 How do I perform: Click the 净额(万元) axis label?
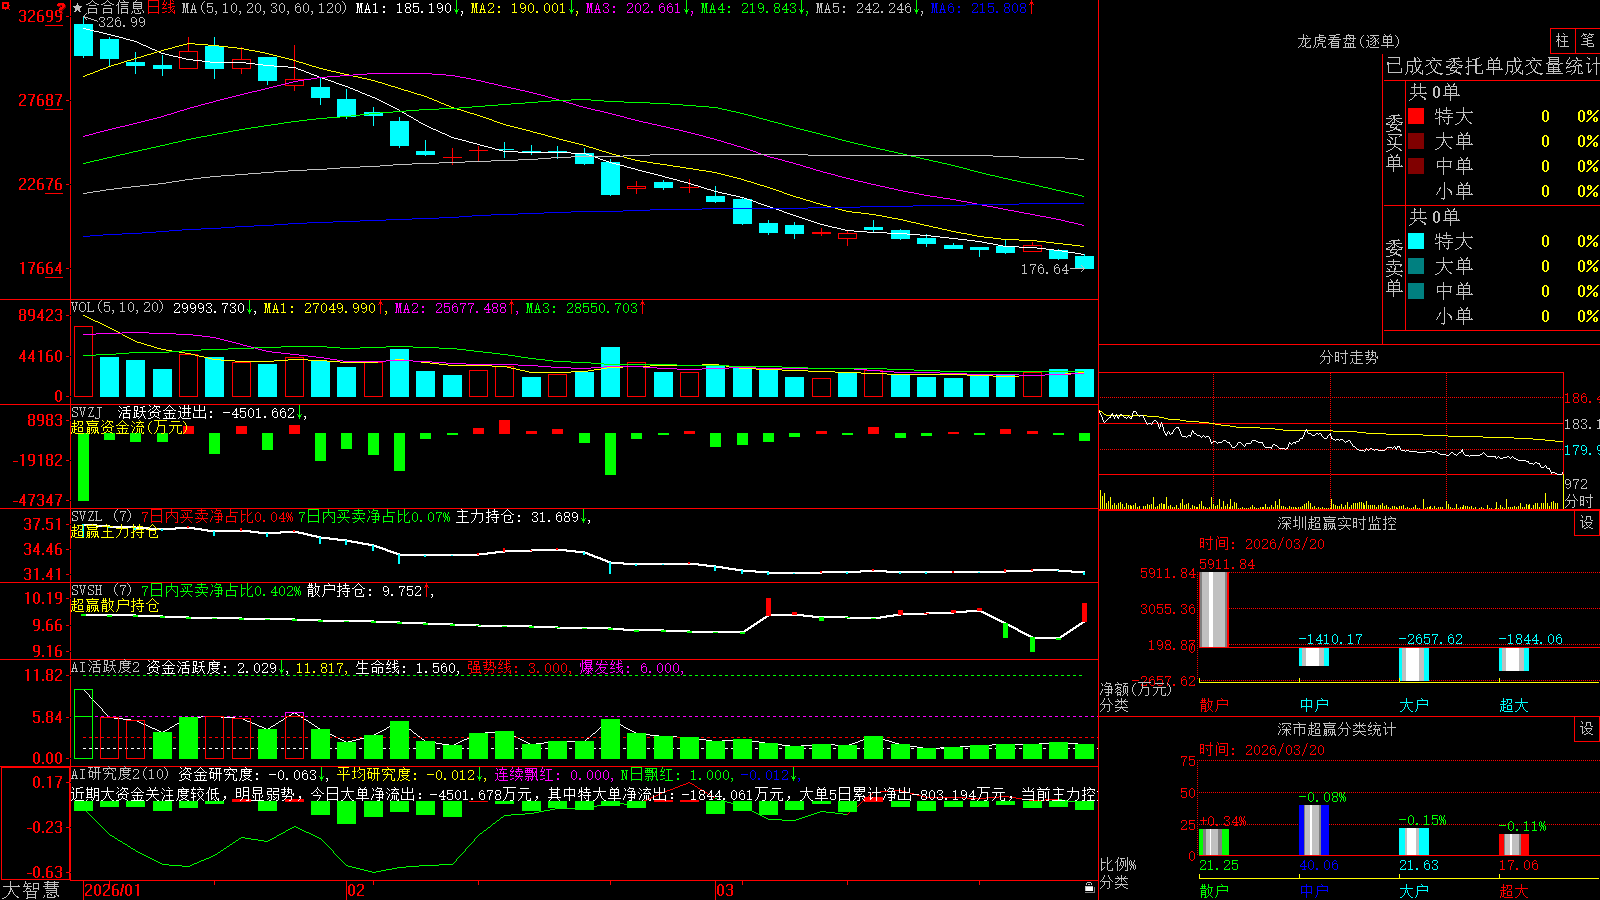1135,689
